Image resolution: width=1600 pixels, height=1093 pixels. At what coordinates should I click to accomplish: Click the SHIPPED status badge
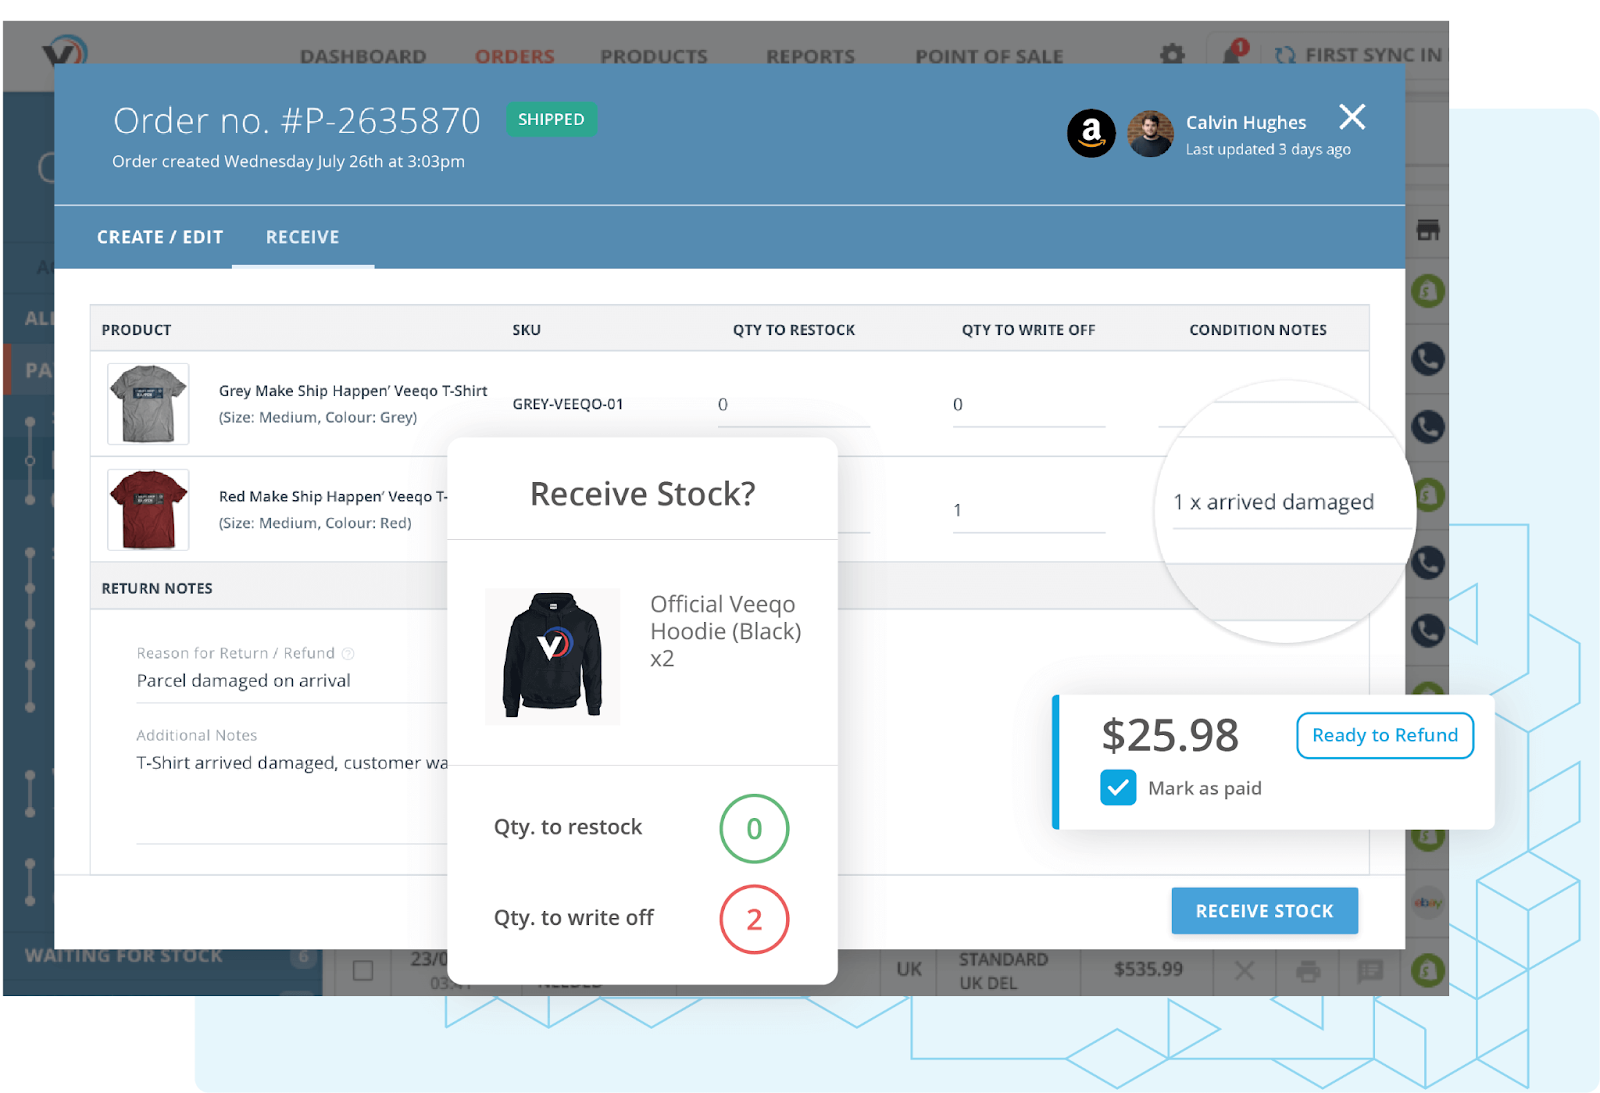[x=551, y=119]
